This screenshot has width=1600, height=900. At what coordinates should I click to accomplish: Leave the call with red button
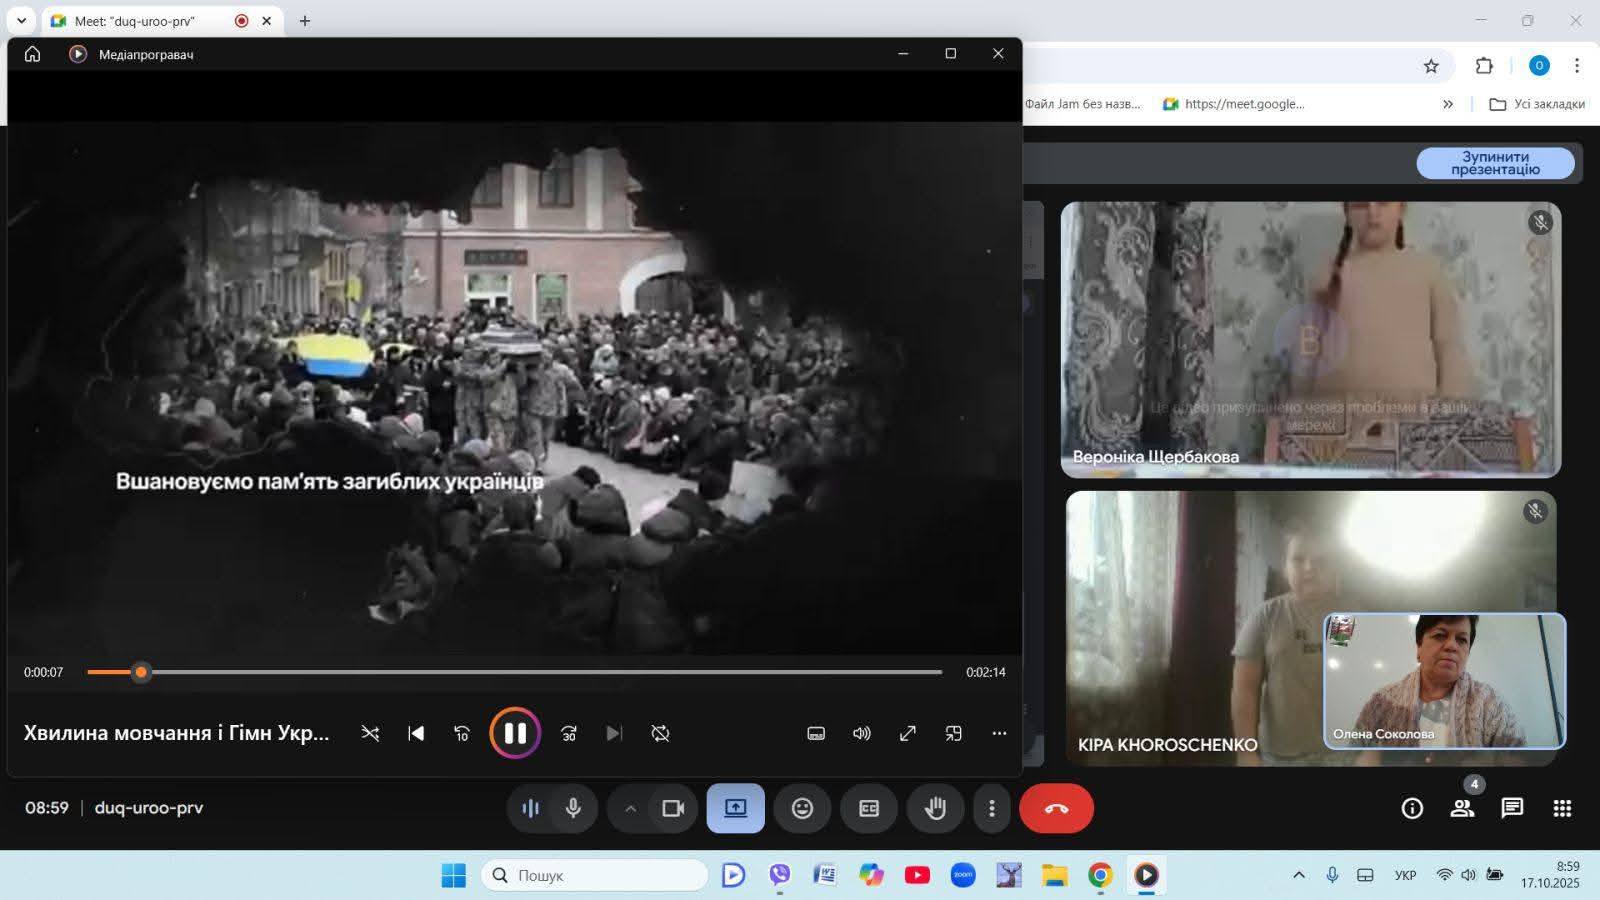coord(1056,808)
